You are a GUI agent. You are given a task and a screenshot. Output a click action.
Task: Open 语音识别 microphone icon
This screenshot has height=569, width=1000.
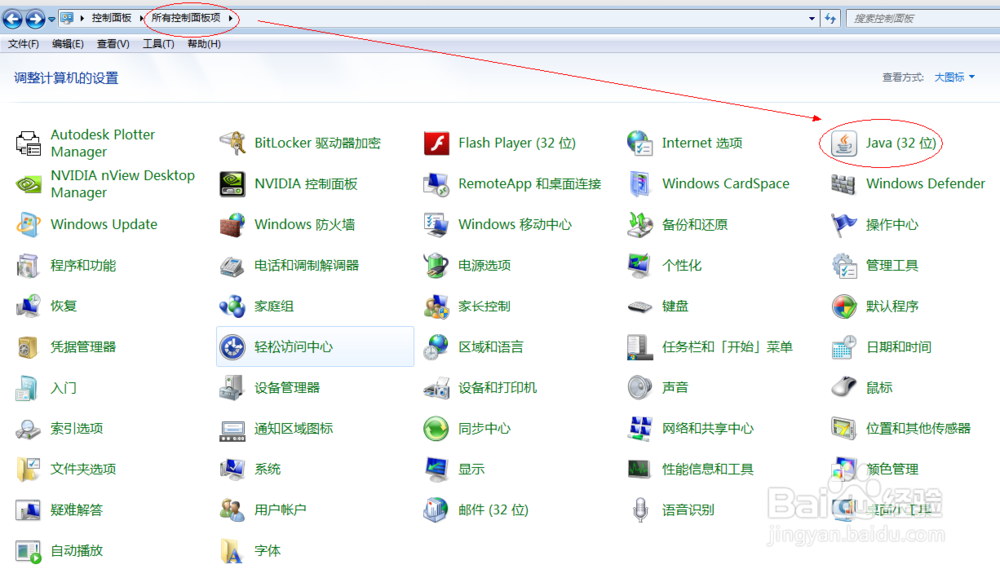coord(640,510)
